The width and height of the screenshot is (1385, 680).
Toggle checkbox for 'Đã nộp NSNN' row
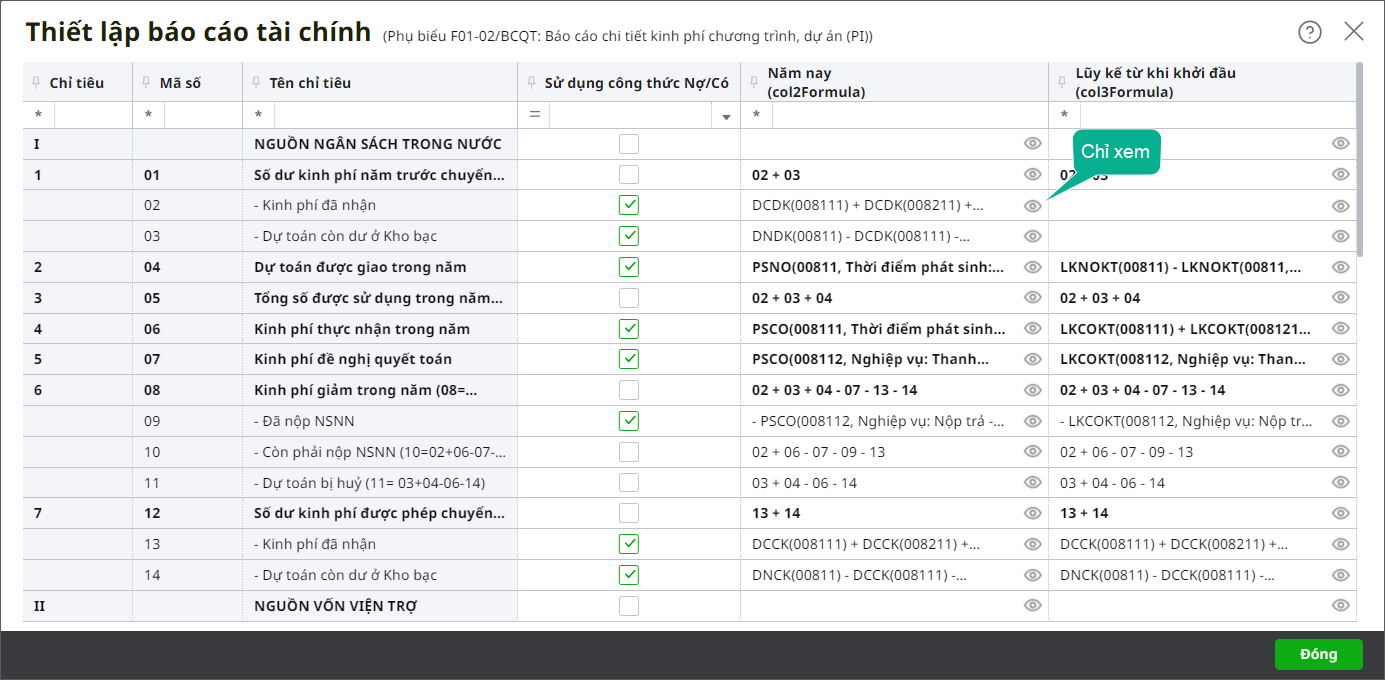(628, 421)
